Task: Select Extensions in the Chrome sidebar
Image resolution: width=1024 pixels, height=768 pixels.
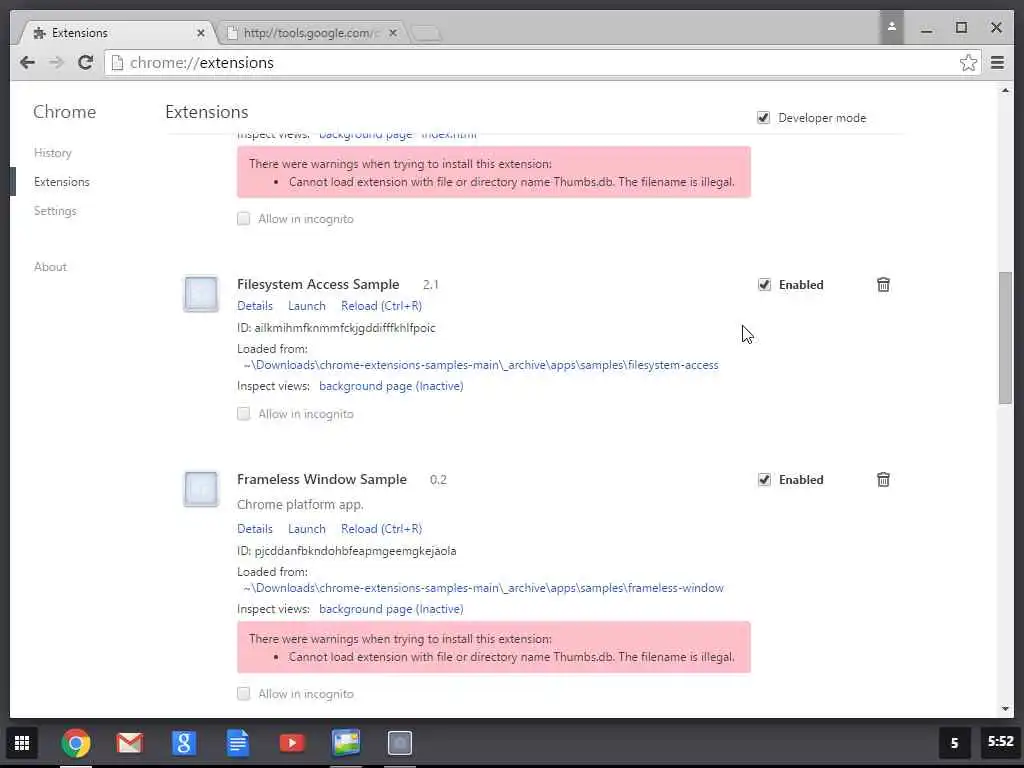Action: 62,182
